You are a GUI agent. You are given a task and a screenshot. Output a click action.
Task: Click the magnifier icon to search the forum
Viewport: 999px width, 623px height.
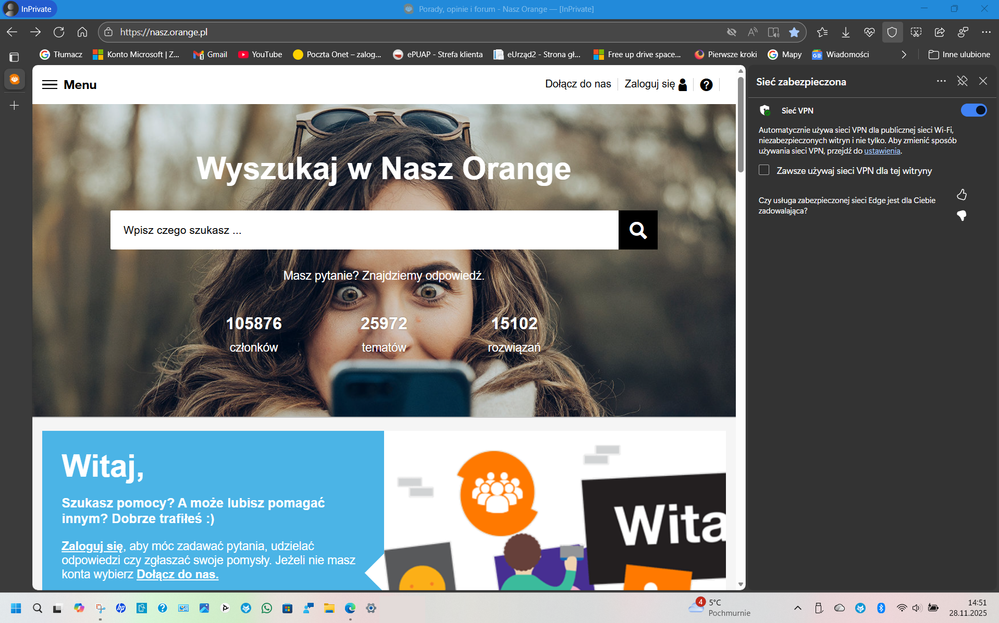point(638,230)
